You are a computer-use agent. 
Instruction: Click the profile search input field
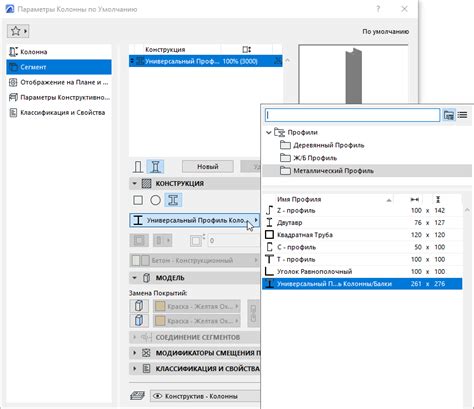(x=352, y=115)
